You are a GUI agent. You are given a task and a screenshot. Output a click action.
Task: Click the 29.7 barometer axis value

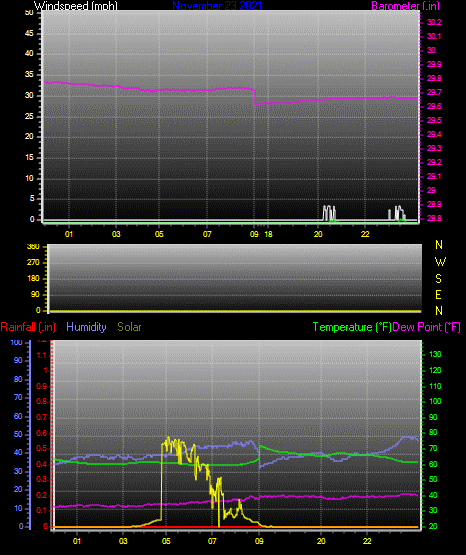[434, 92]
